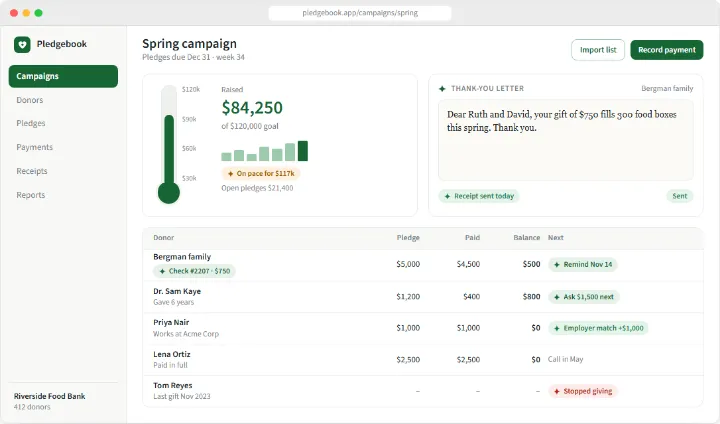Screen dimensions: 720x424
Task: Click the Record payment button
Action: pyautogui.click(x=667, y=50)
